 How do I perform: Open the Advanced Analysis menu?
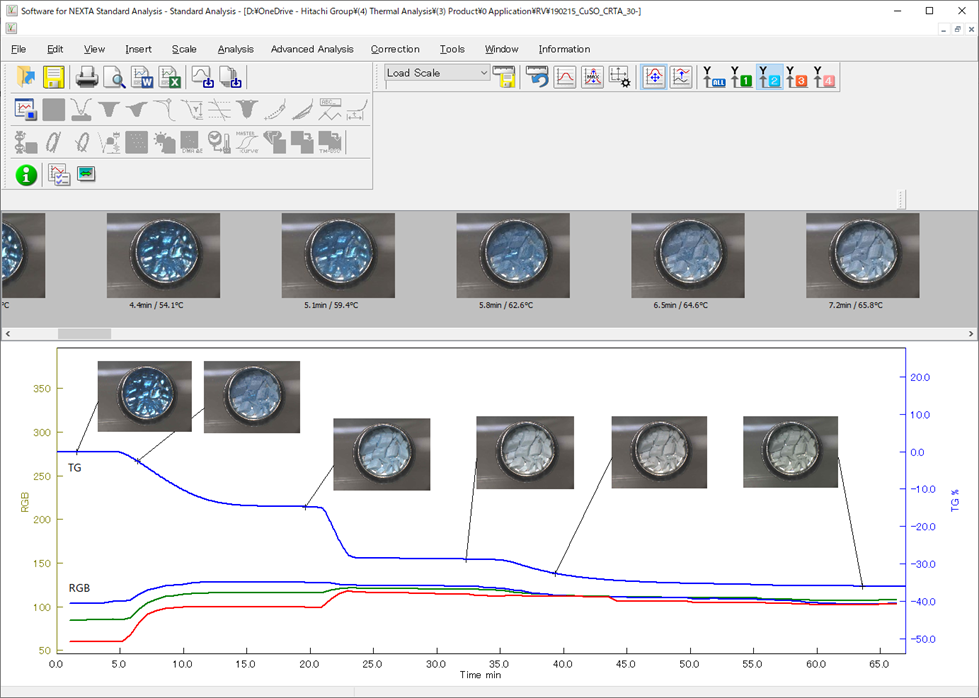coord(311,49)
